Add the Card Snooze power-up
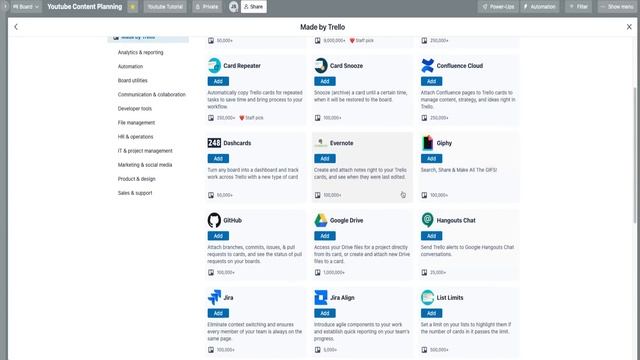 pyautogui.click(x=325, y=81)
